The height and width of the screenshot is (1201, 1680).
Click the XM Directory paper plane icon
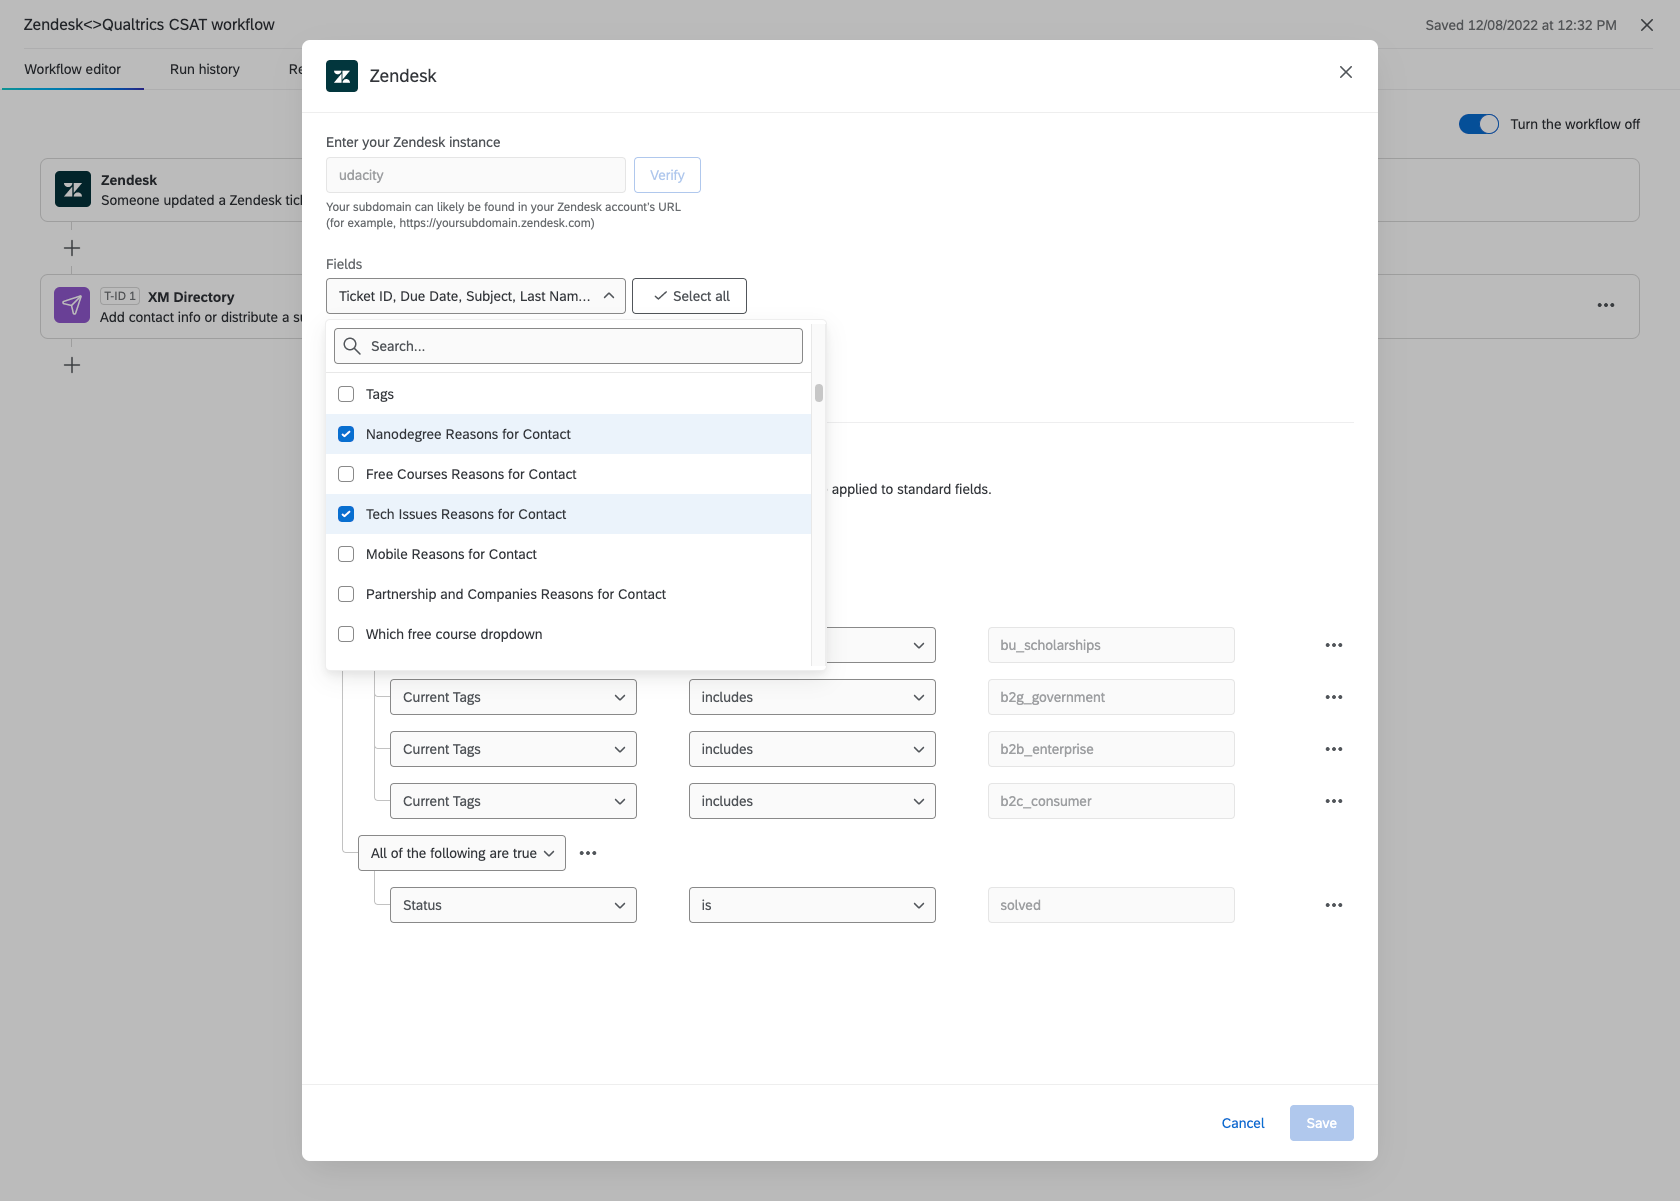pyautogui.click(x=72, y=305)
